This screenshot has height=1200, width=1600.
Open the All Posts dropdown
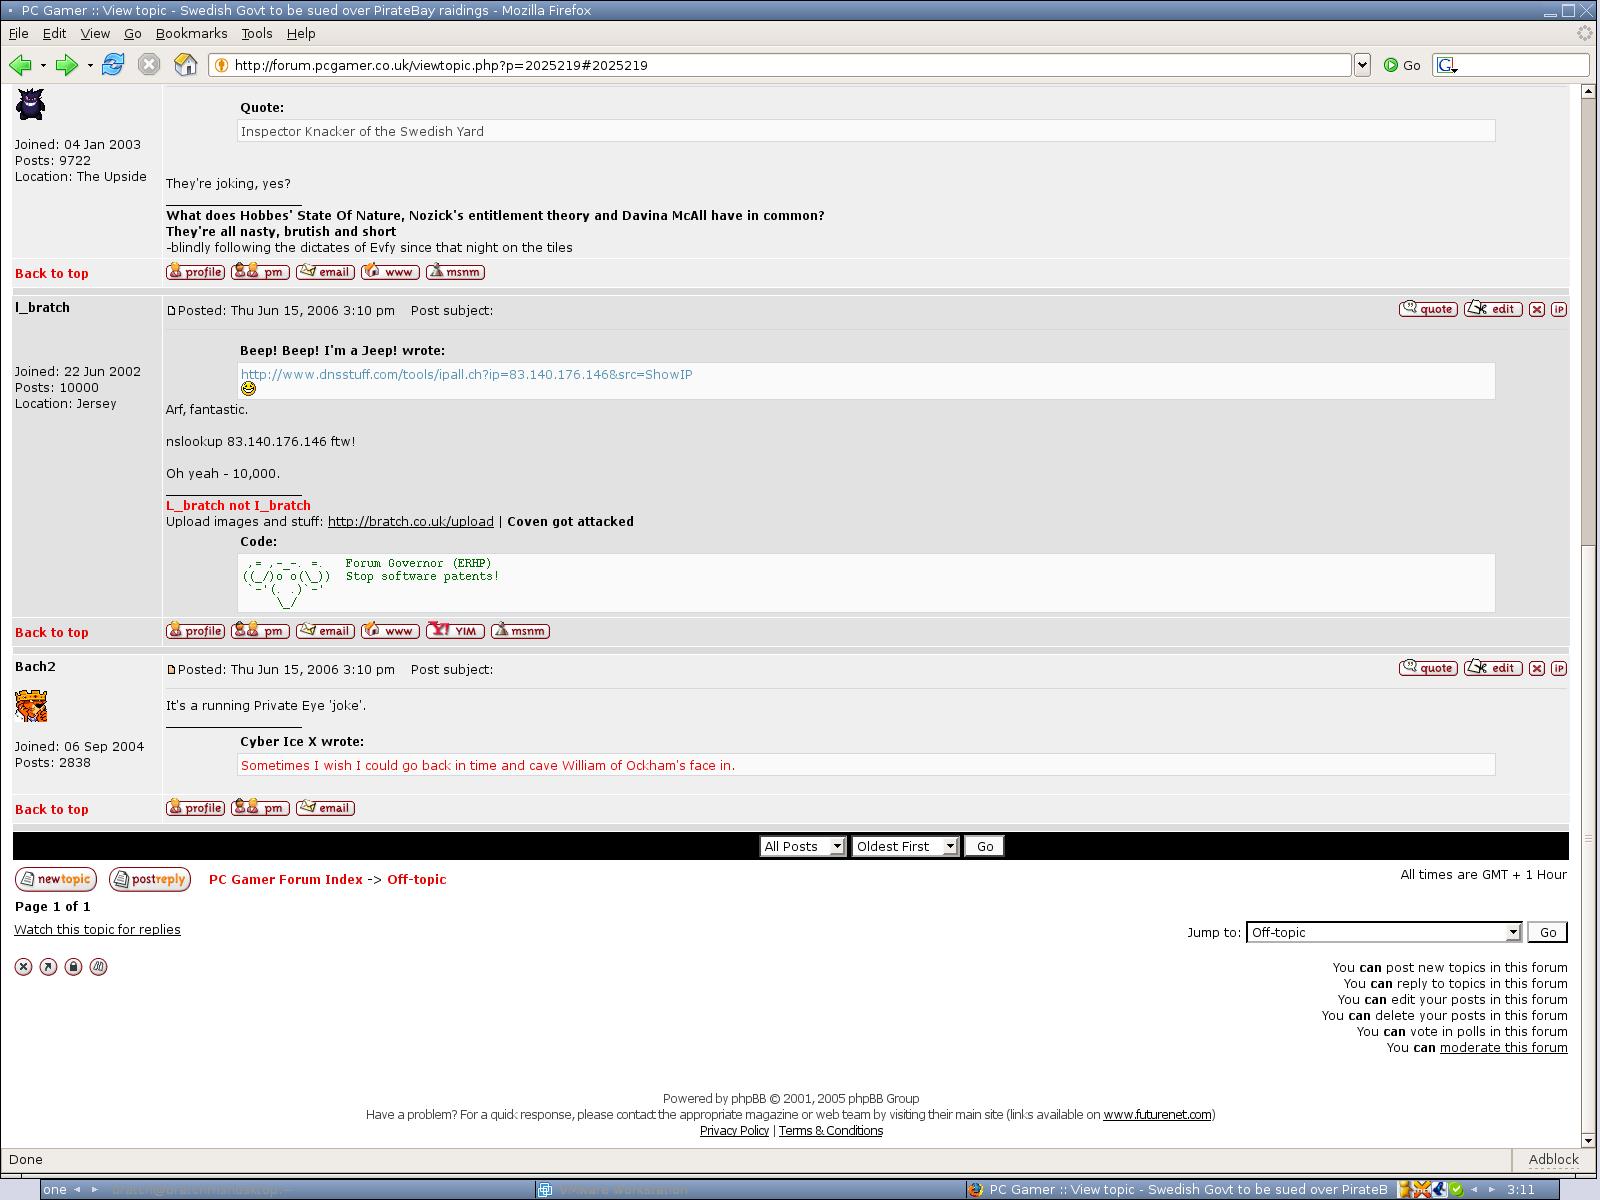click(x=803, y=846)
